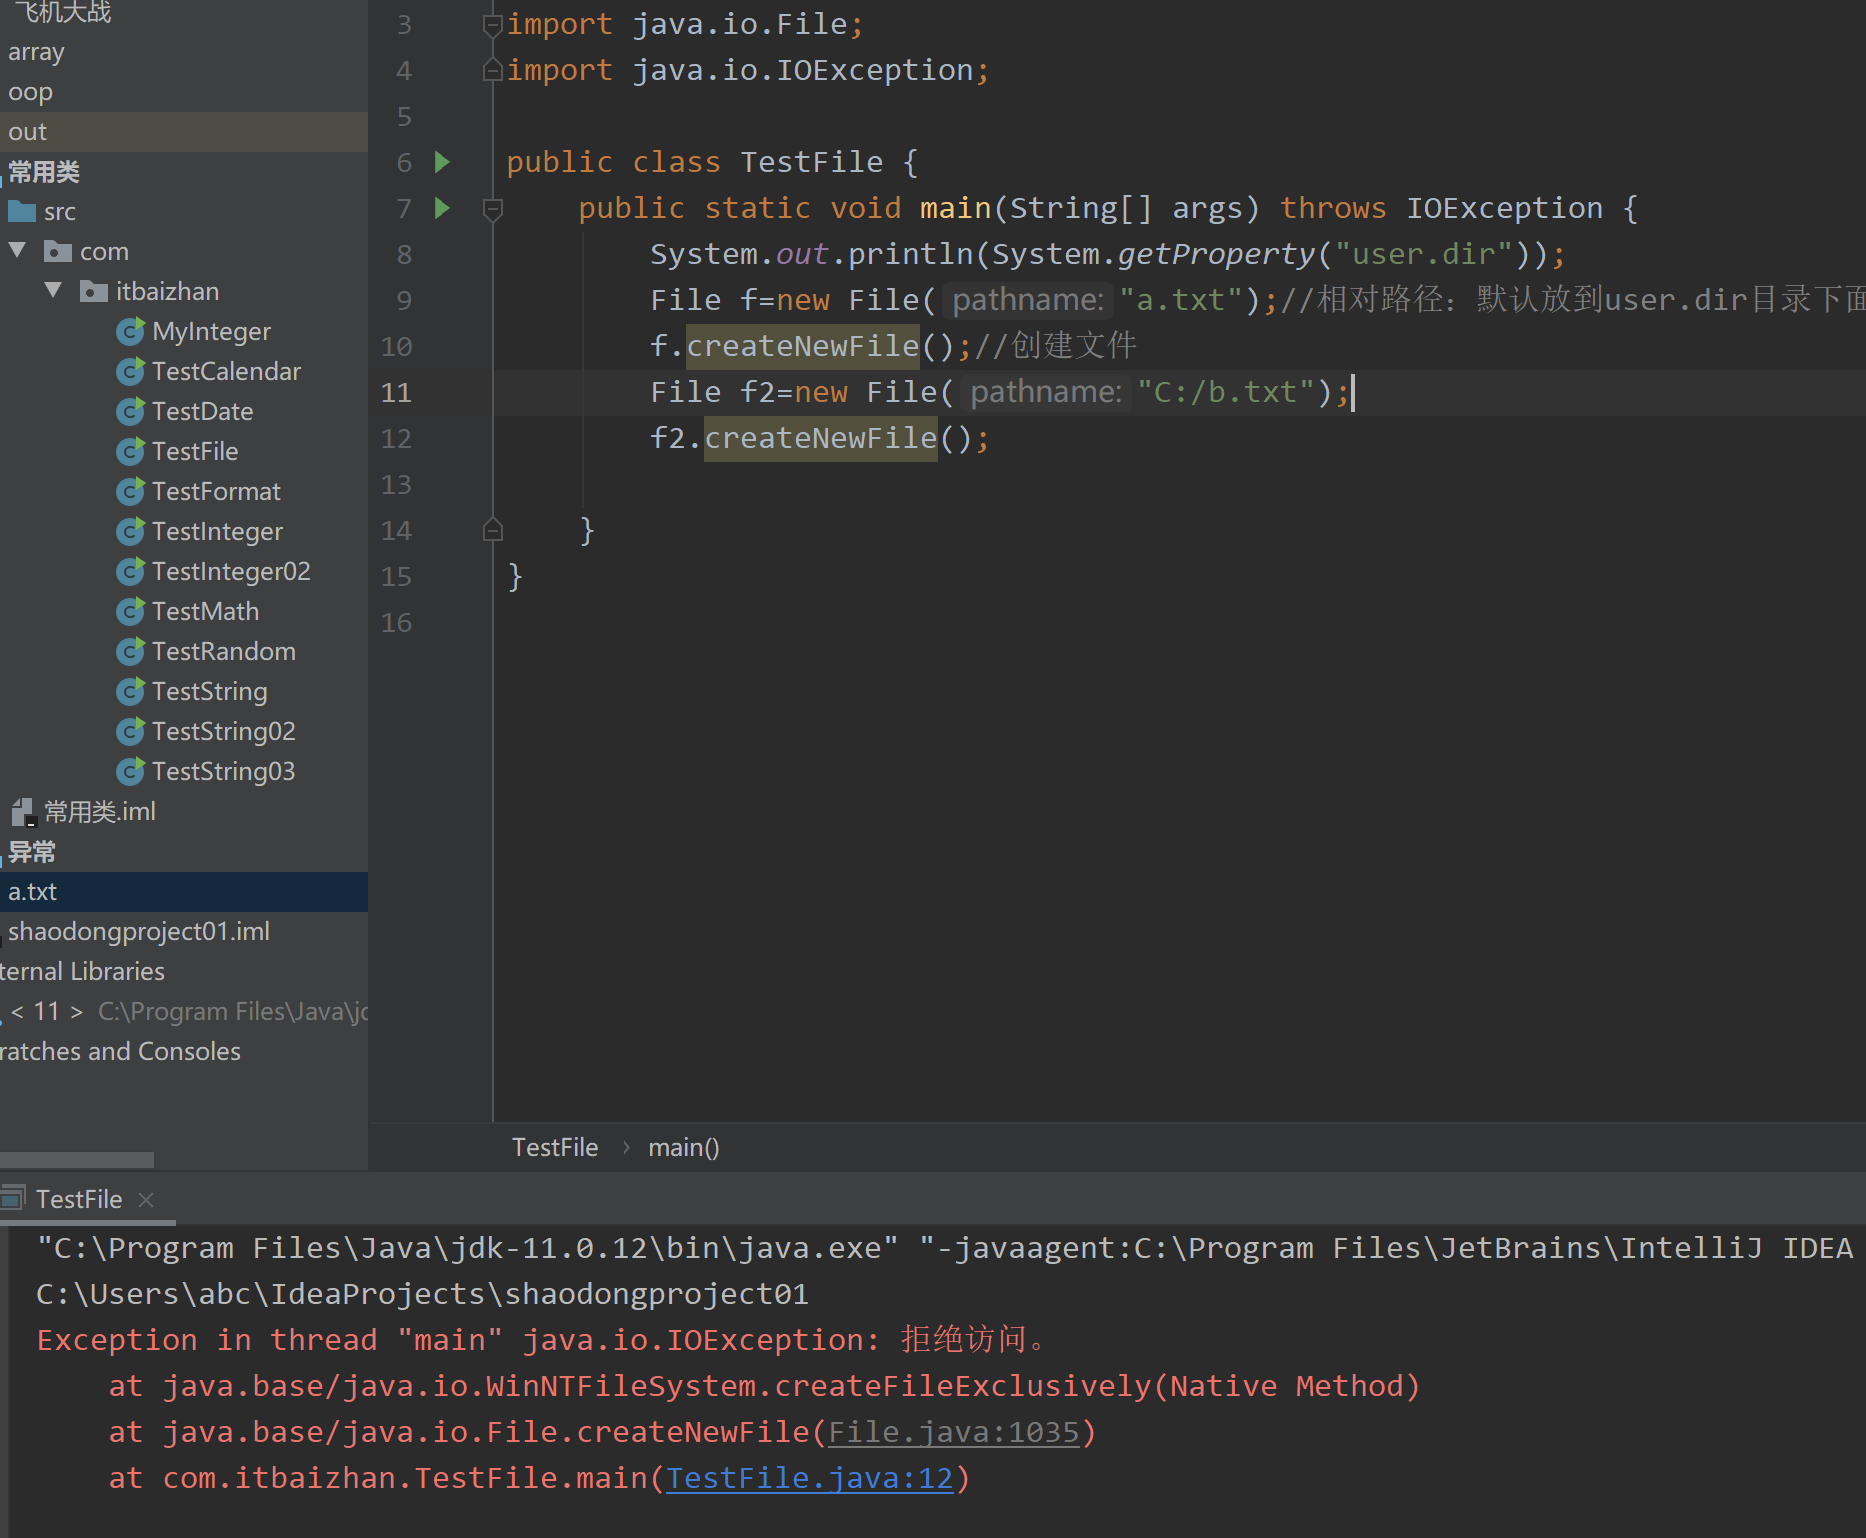Click the main() breadcrumb
The height and width of the screenshot is (1538, 1866).
pos(684,1147)
